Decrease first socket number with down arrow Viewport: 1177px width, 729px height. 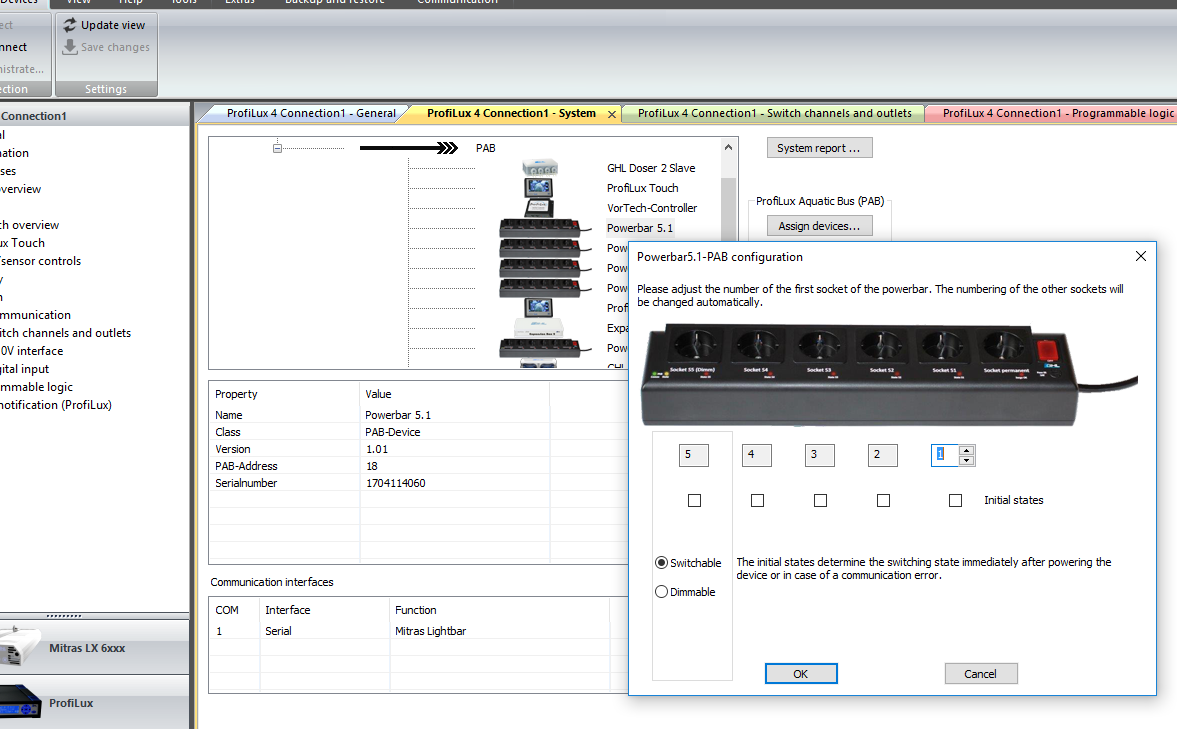[967, 460]
